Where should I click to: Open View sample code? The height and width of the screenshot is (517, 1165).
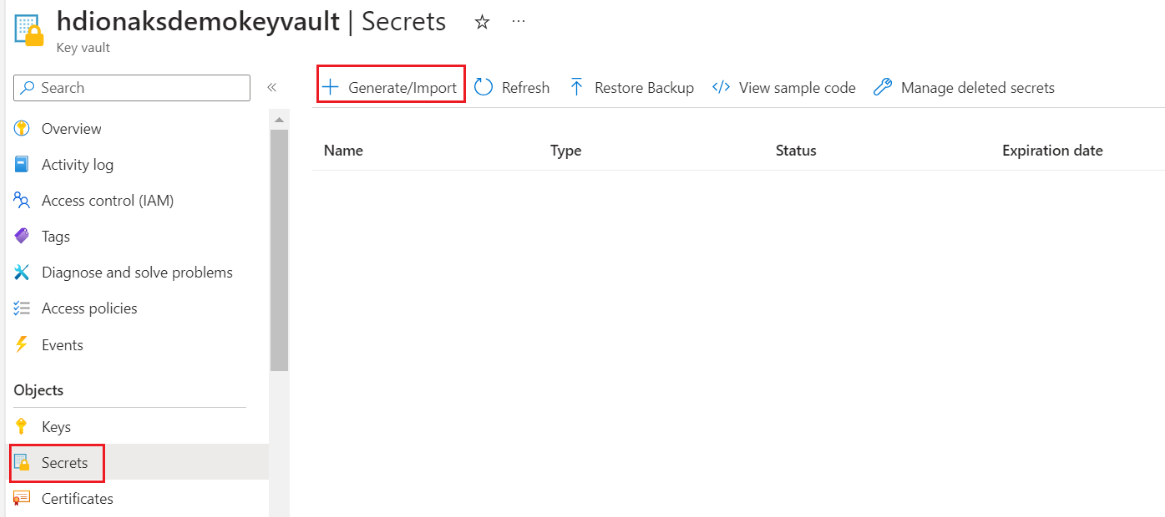tap(784, 88)
